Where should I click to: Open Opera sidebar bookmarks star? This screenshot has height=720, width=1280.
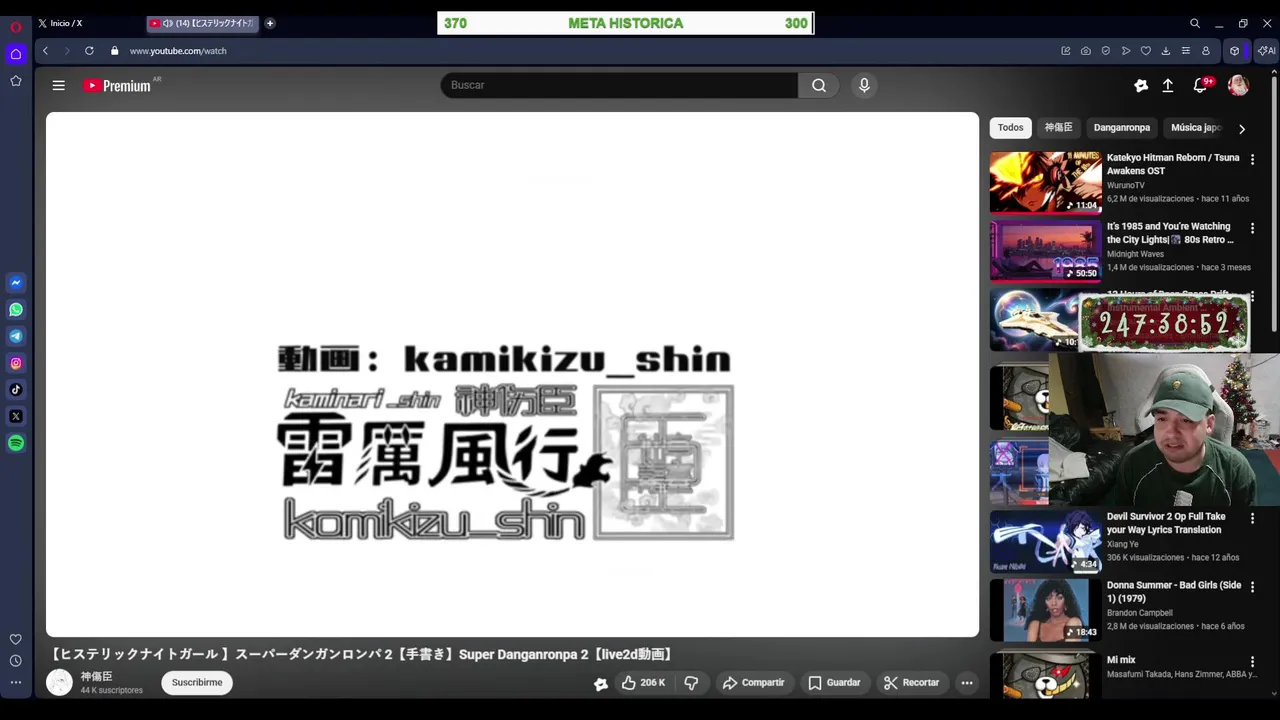[x=16, y=81]
